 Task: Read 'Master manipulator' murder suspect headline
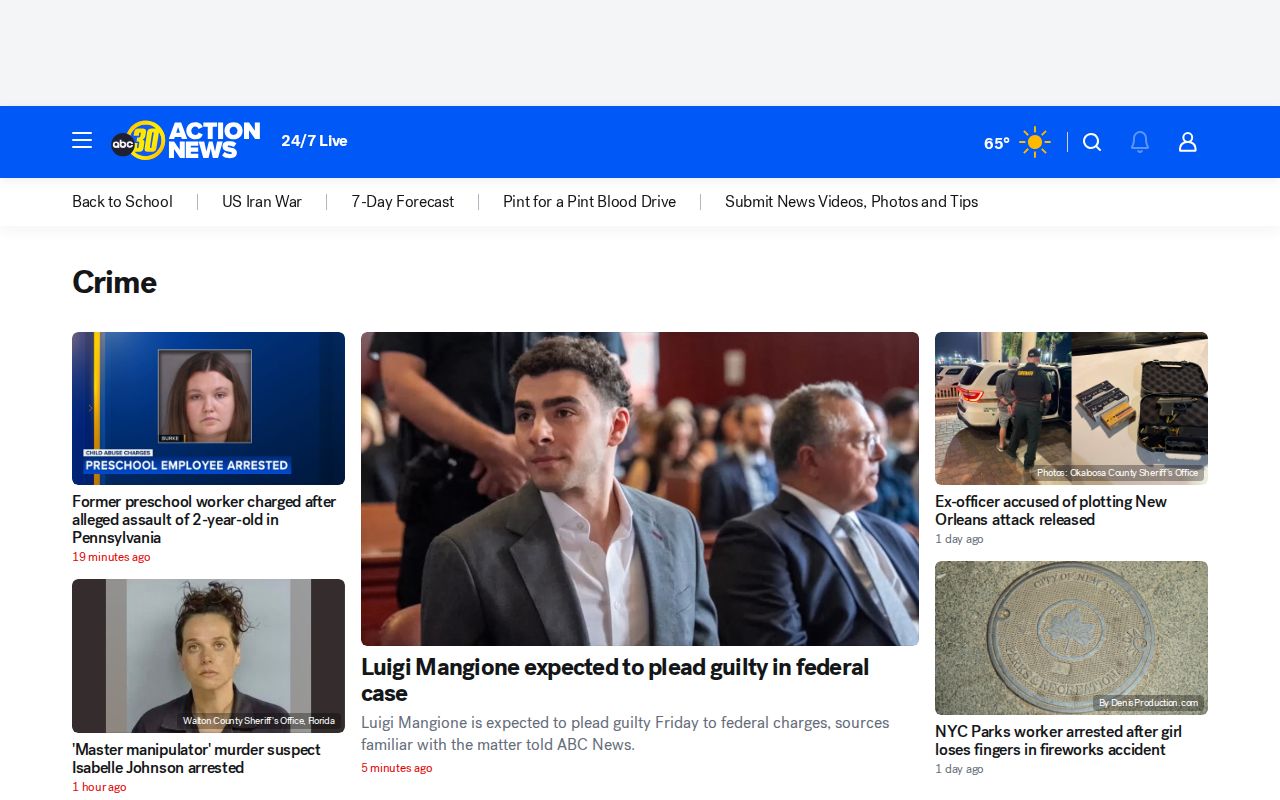click(x=196, y=758)
